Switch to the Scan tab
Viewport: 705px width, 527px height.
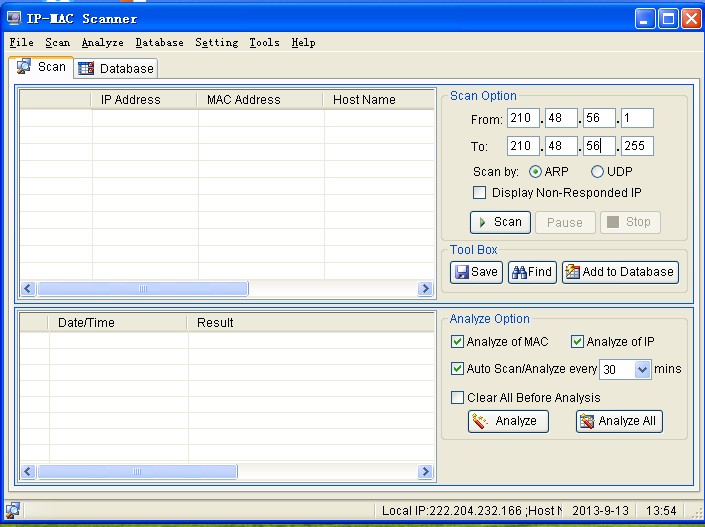pyautogui.click(x=41, y=67)
